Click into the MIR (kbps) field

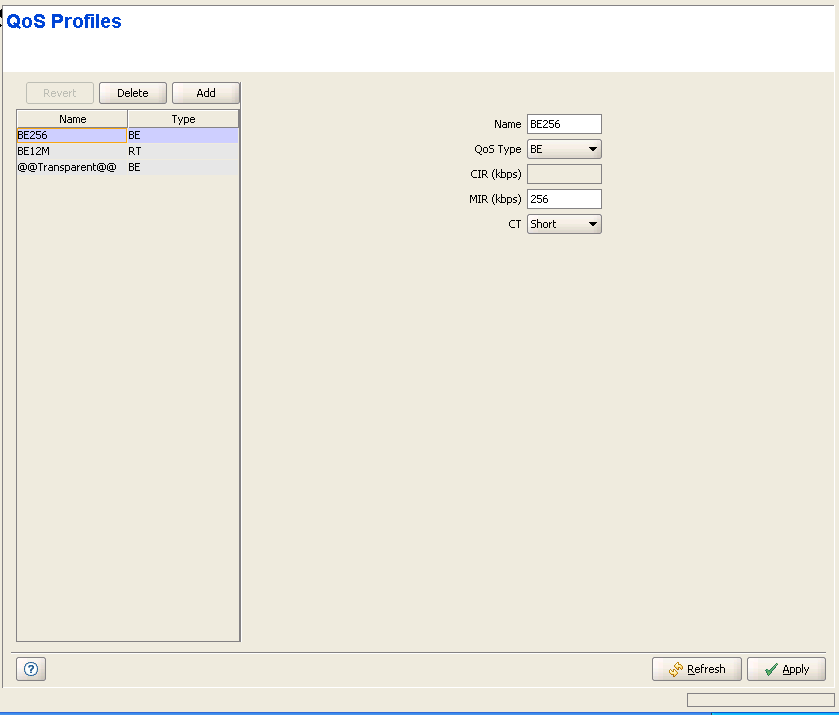click(x=564, y=199)
